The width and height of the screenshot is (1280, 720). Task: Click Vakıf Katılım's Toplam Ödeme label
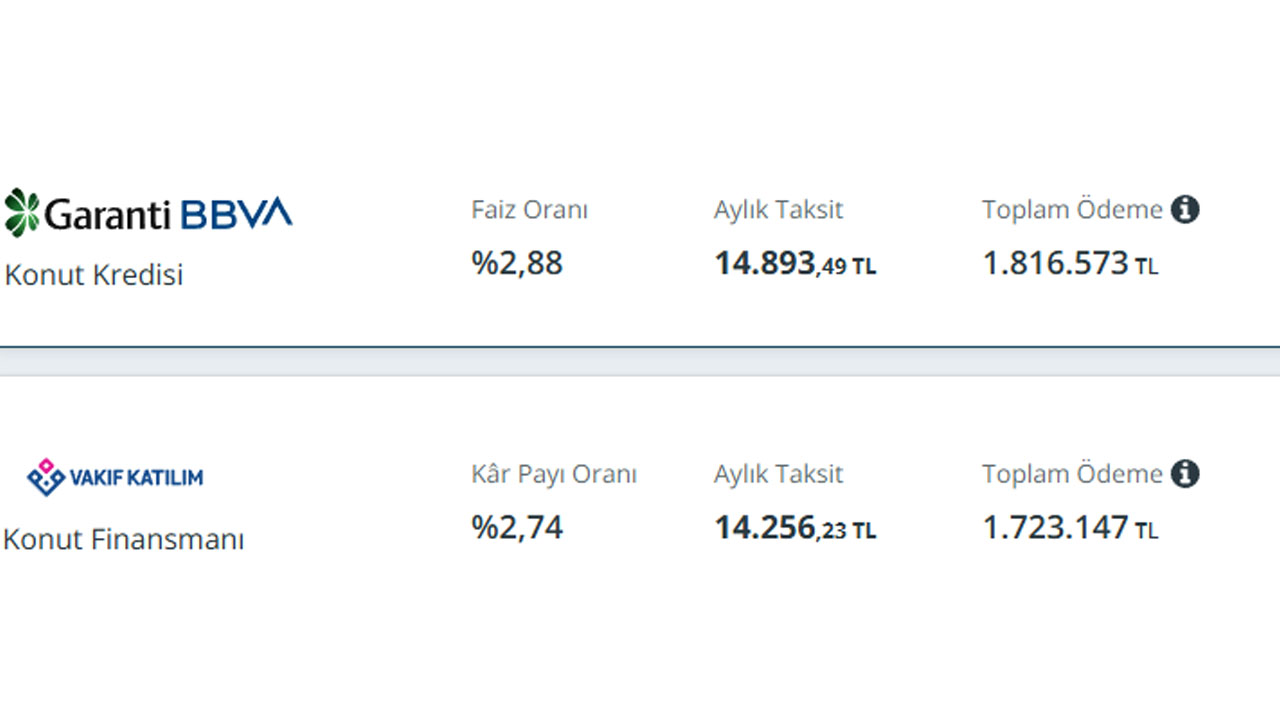pyautogui.click(x=1072, y=474)
